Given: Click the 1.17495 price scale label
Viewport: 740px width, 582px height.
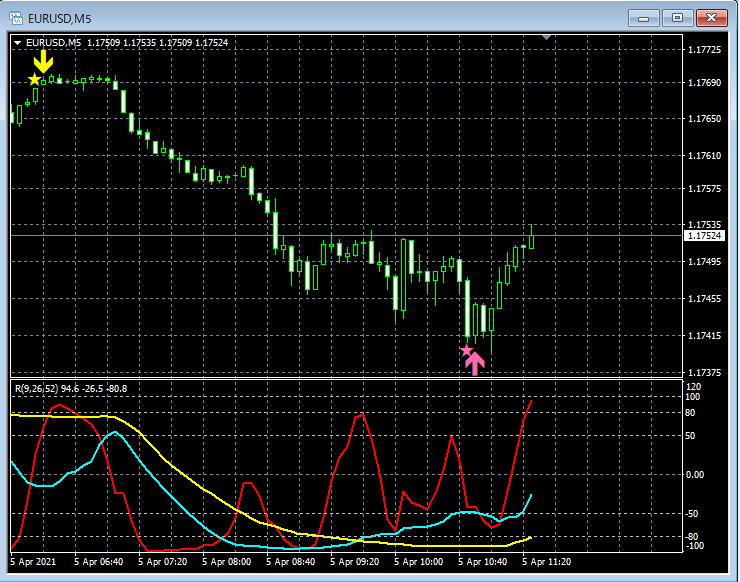Looking at the screenshot, I should point(705,261).
